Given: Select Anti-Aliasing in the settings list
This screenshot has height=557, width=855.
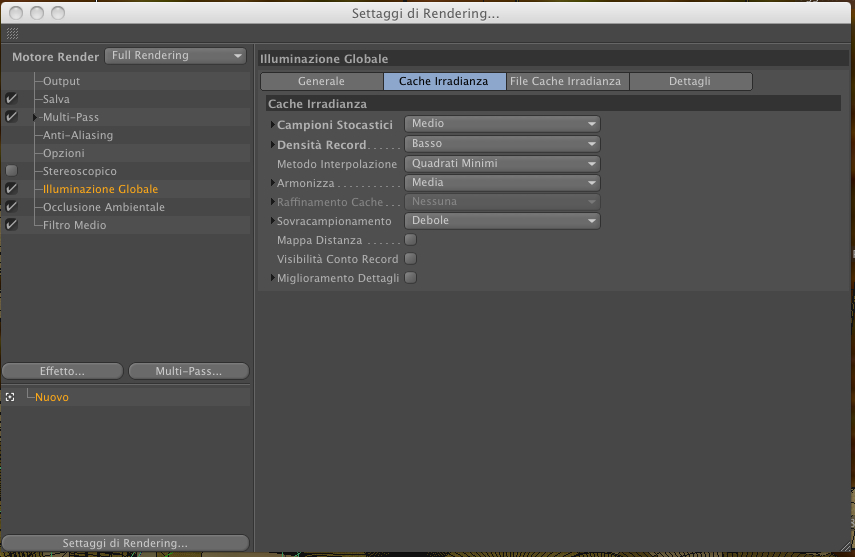Looking at the screenshot, I should (x=78, y=135).
